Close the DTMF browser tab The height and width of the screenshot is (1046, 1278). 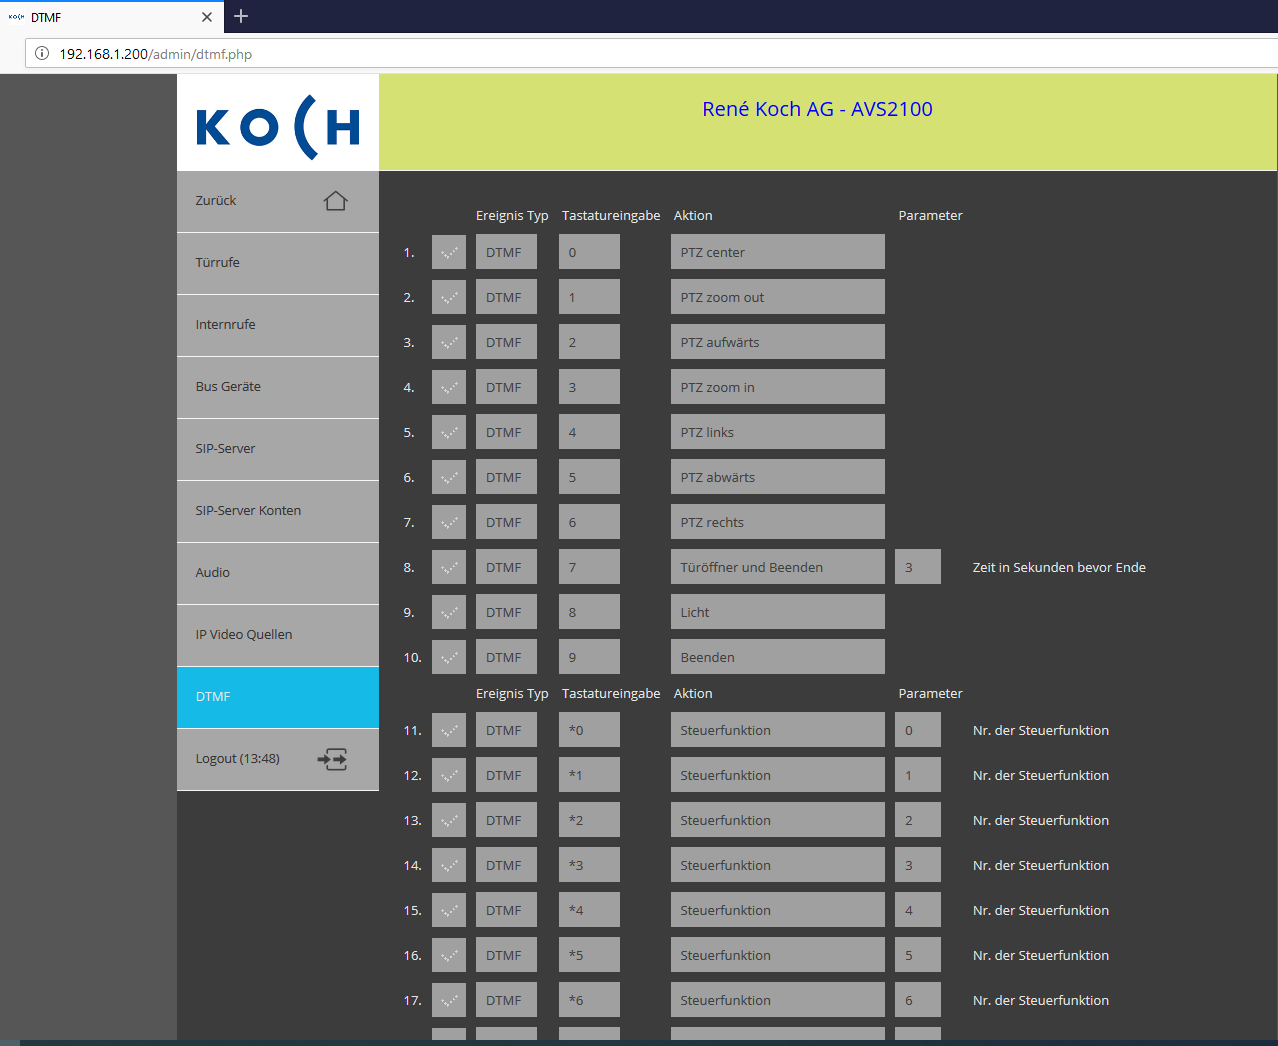207,17
